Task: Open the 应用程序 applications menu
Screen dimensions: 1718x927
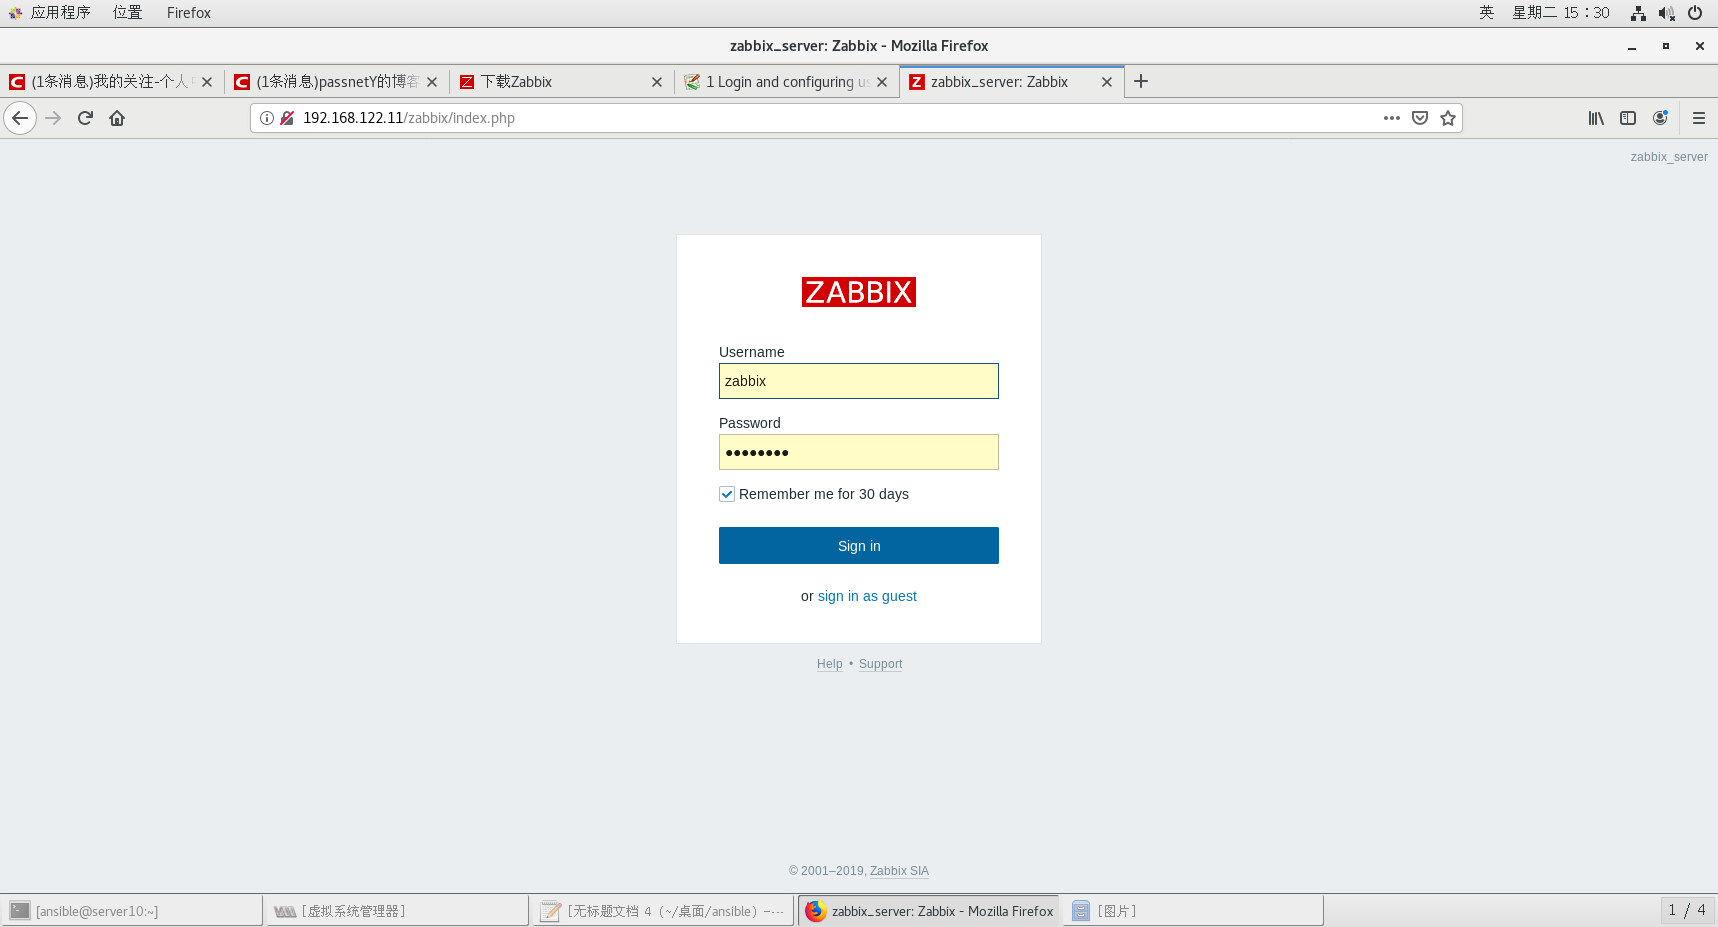Action: [50, 13]
